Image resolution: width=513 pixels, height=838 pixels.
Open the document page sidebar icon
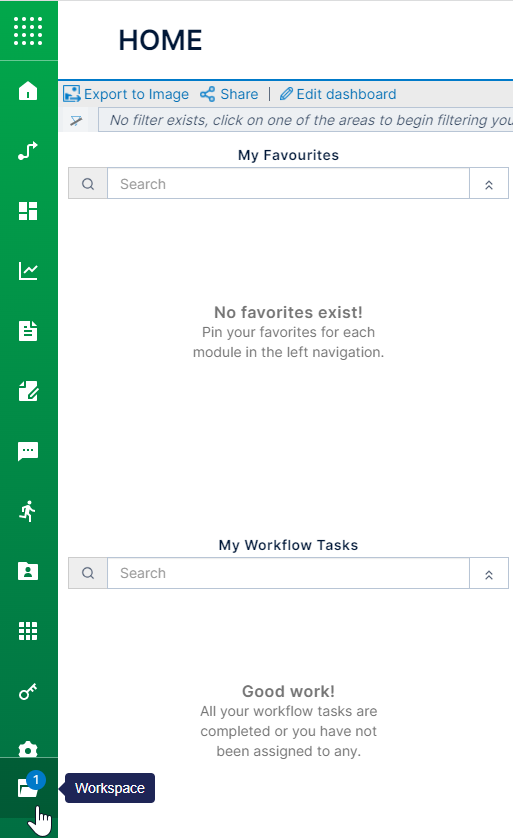pyautogui.click(x=28, y=331)
